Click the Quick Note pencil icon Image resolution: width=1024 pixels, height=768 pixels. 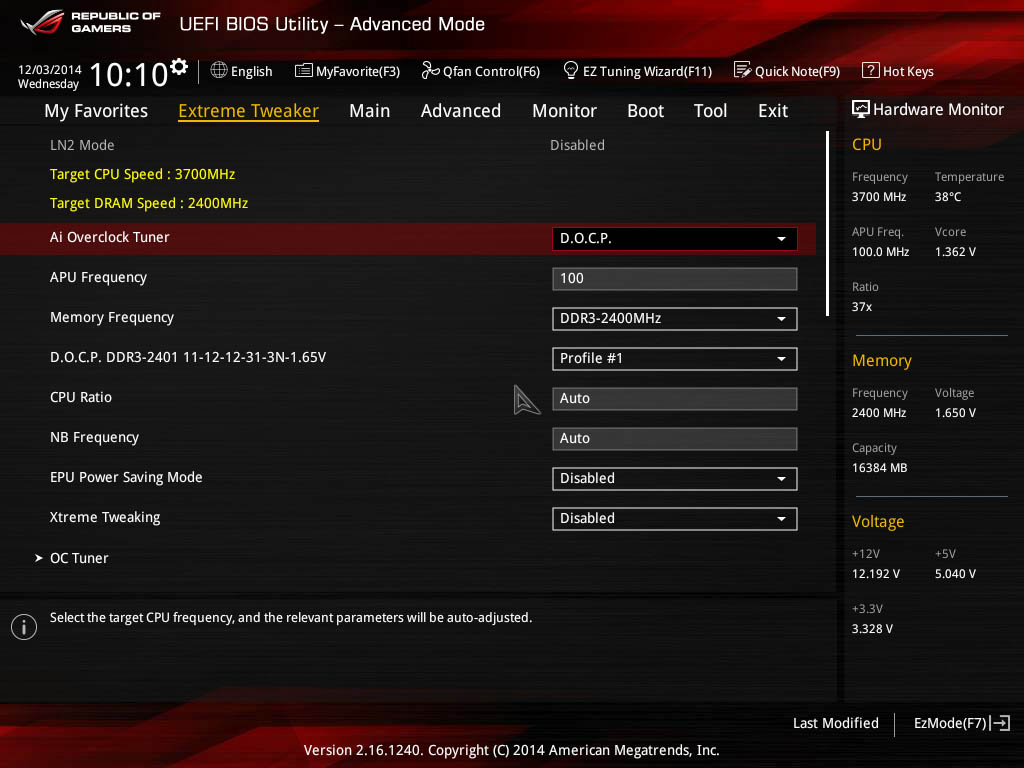[742, 70]
